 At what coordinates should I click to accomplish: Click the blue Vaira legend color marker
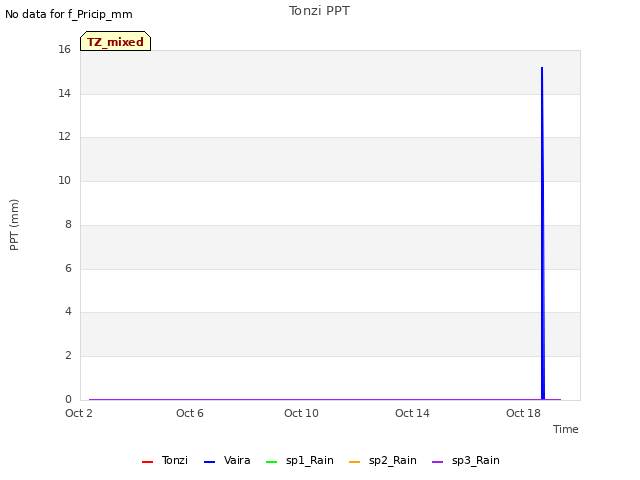[209, 462]
